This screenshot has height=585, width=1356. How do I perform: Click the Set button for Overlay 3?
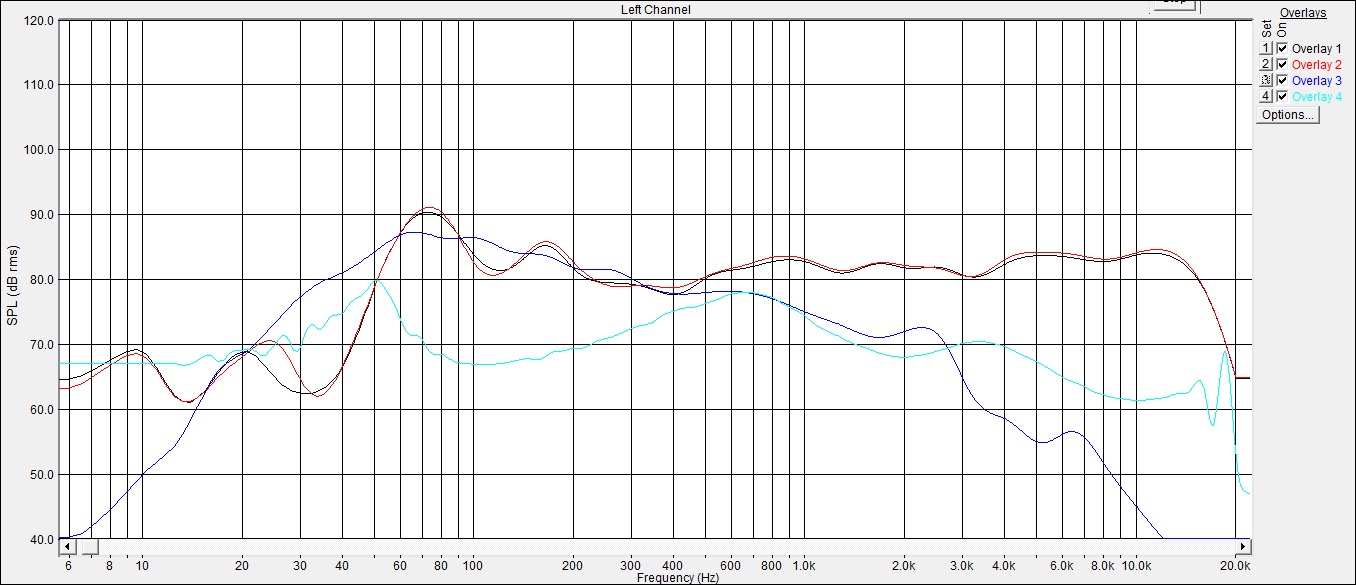(x=1265, y=80)
